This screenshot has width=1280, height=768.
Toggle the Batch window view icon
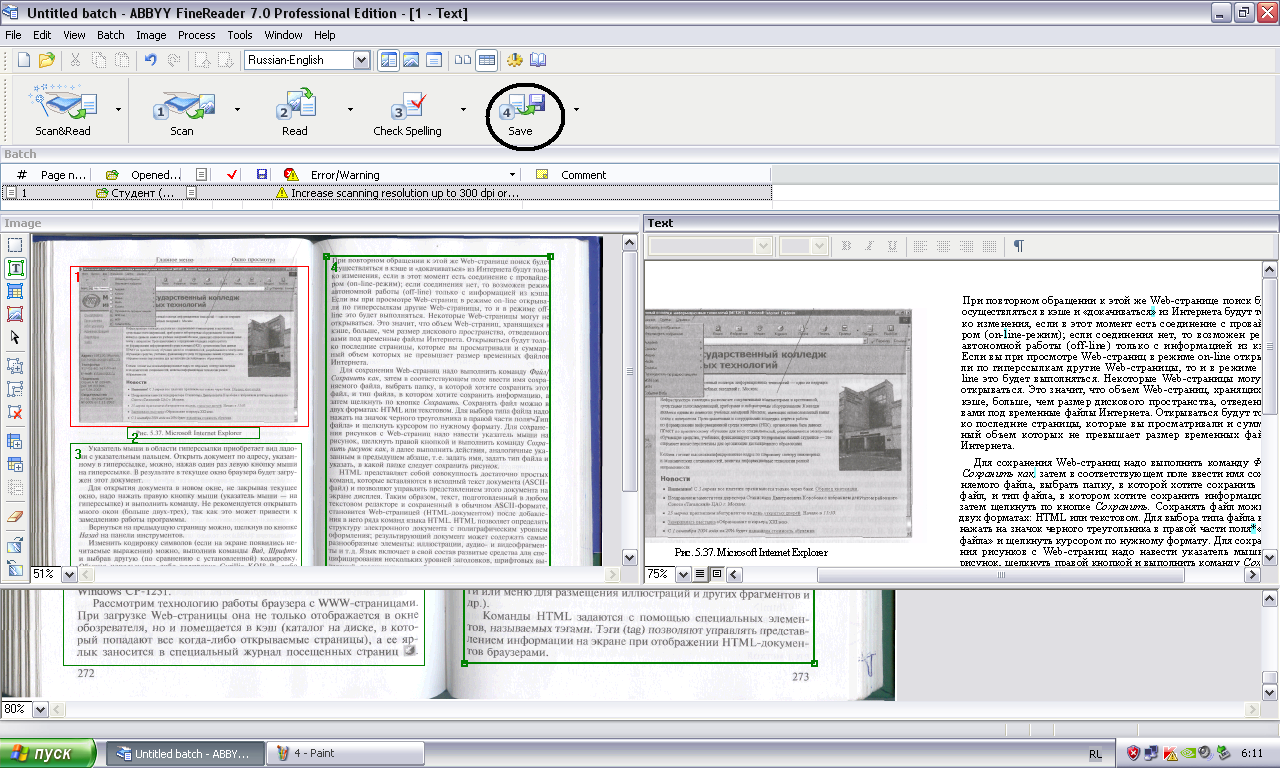coord(387,60)
